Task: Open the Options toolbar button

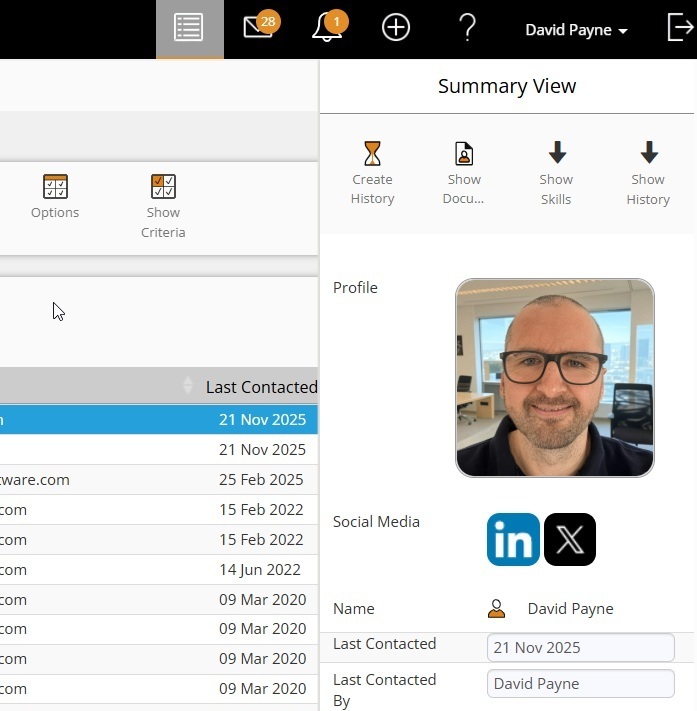Action: click(55, 196)
